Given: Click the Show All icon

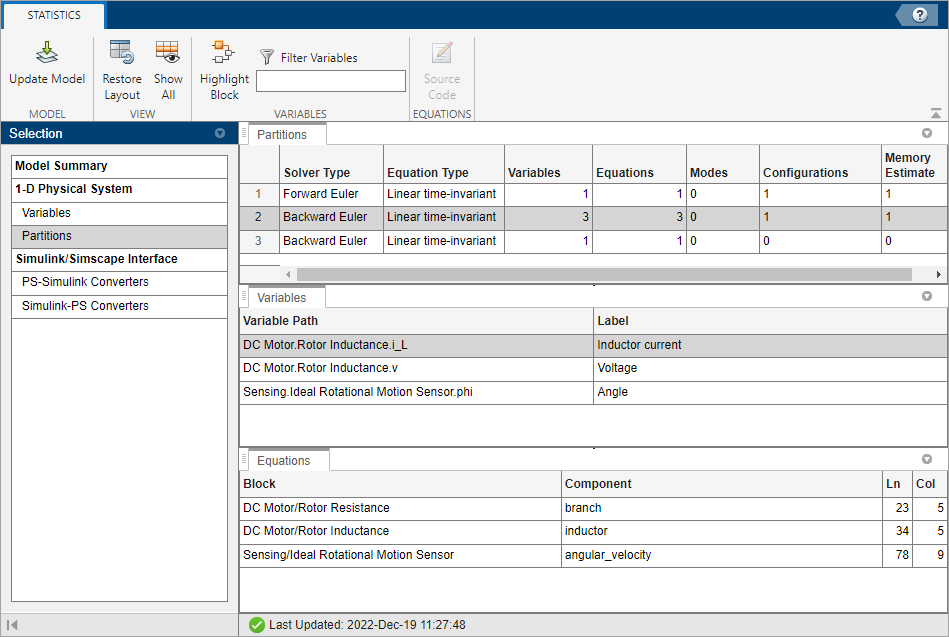Looking at the screenshot, I should click(167, 53).
